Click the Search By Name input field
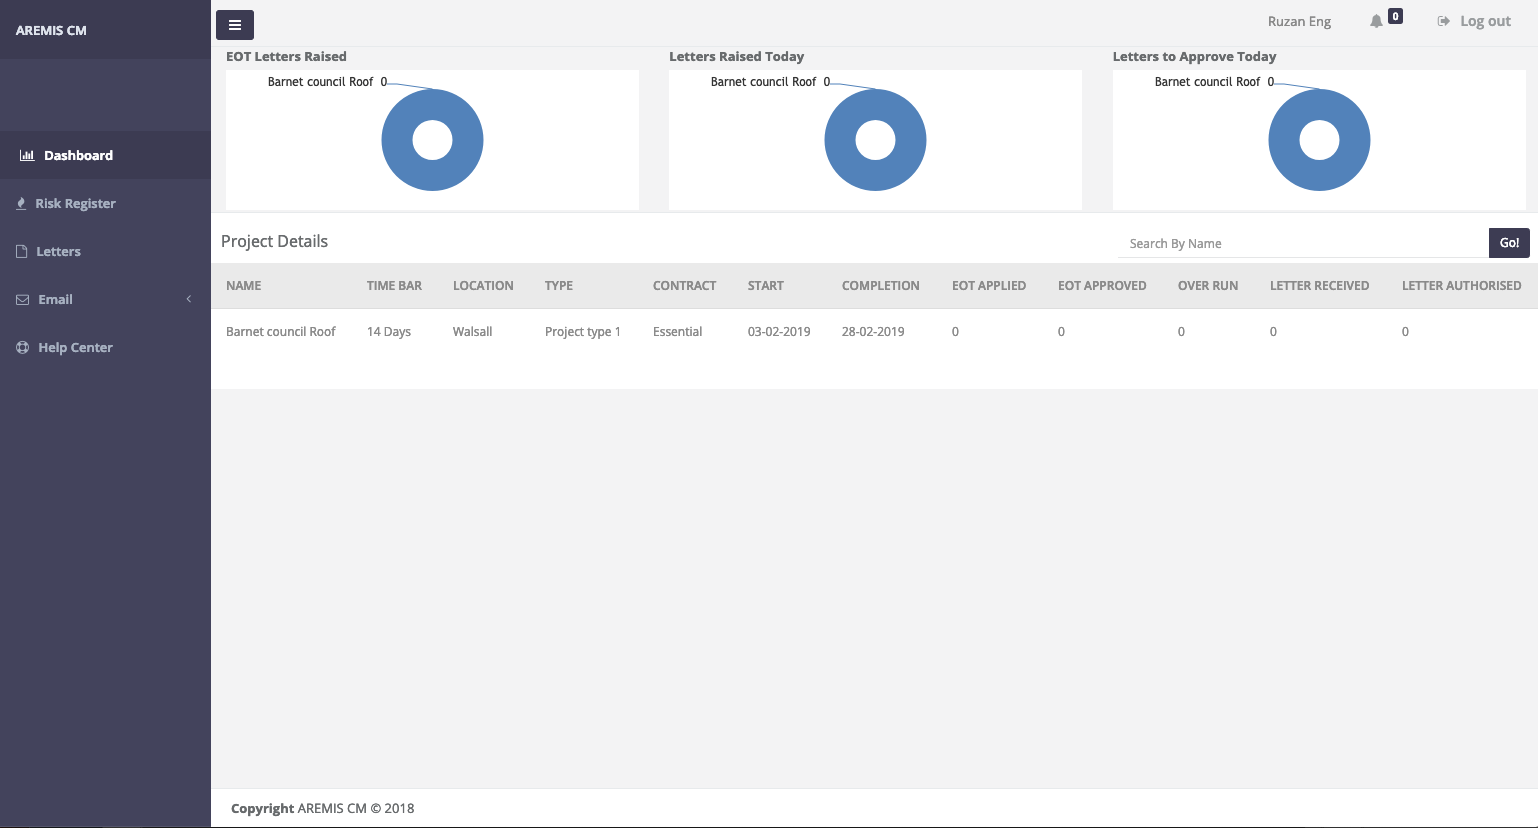The image size is (1538, 828). click(1302, 243)
